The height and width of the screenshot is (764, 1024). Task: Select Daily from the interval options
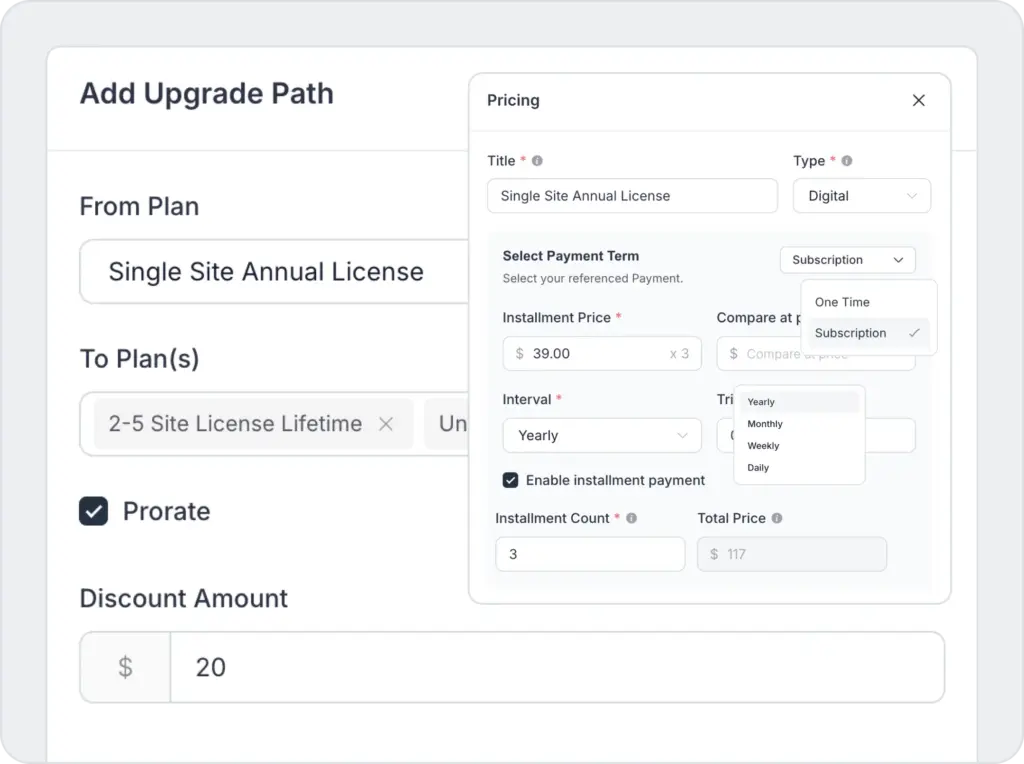point(758,468)
